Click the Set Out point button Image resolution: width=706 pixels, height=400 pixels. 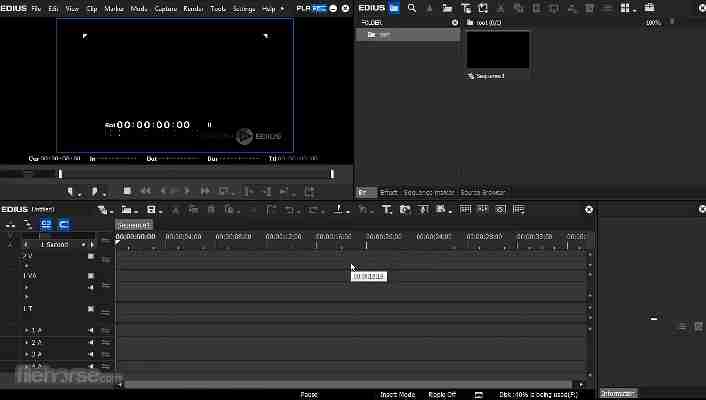[x=95, y=191]
